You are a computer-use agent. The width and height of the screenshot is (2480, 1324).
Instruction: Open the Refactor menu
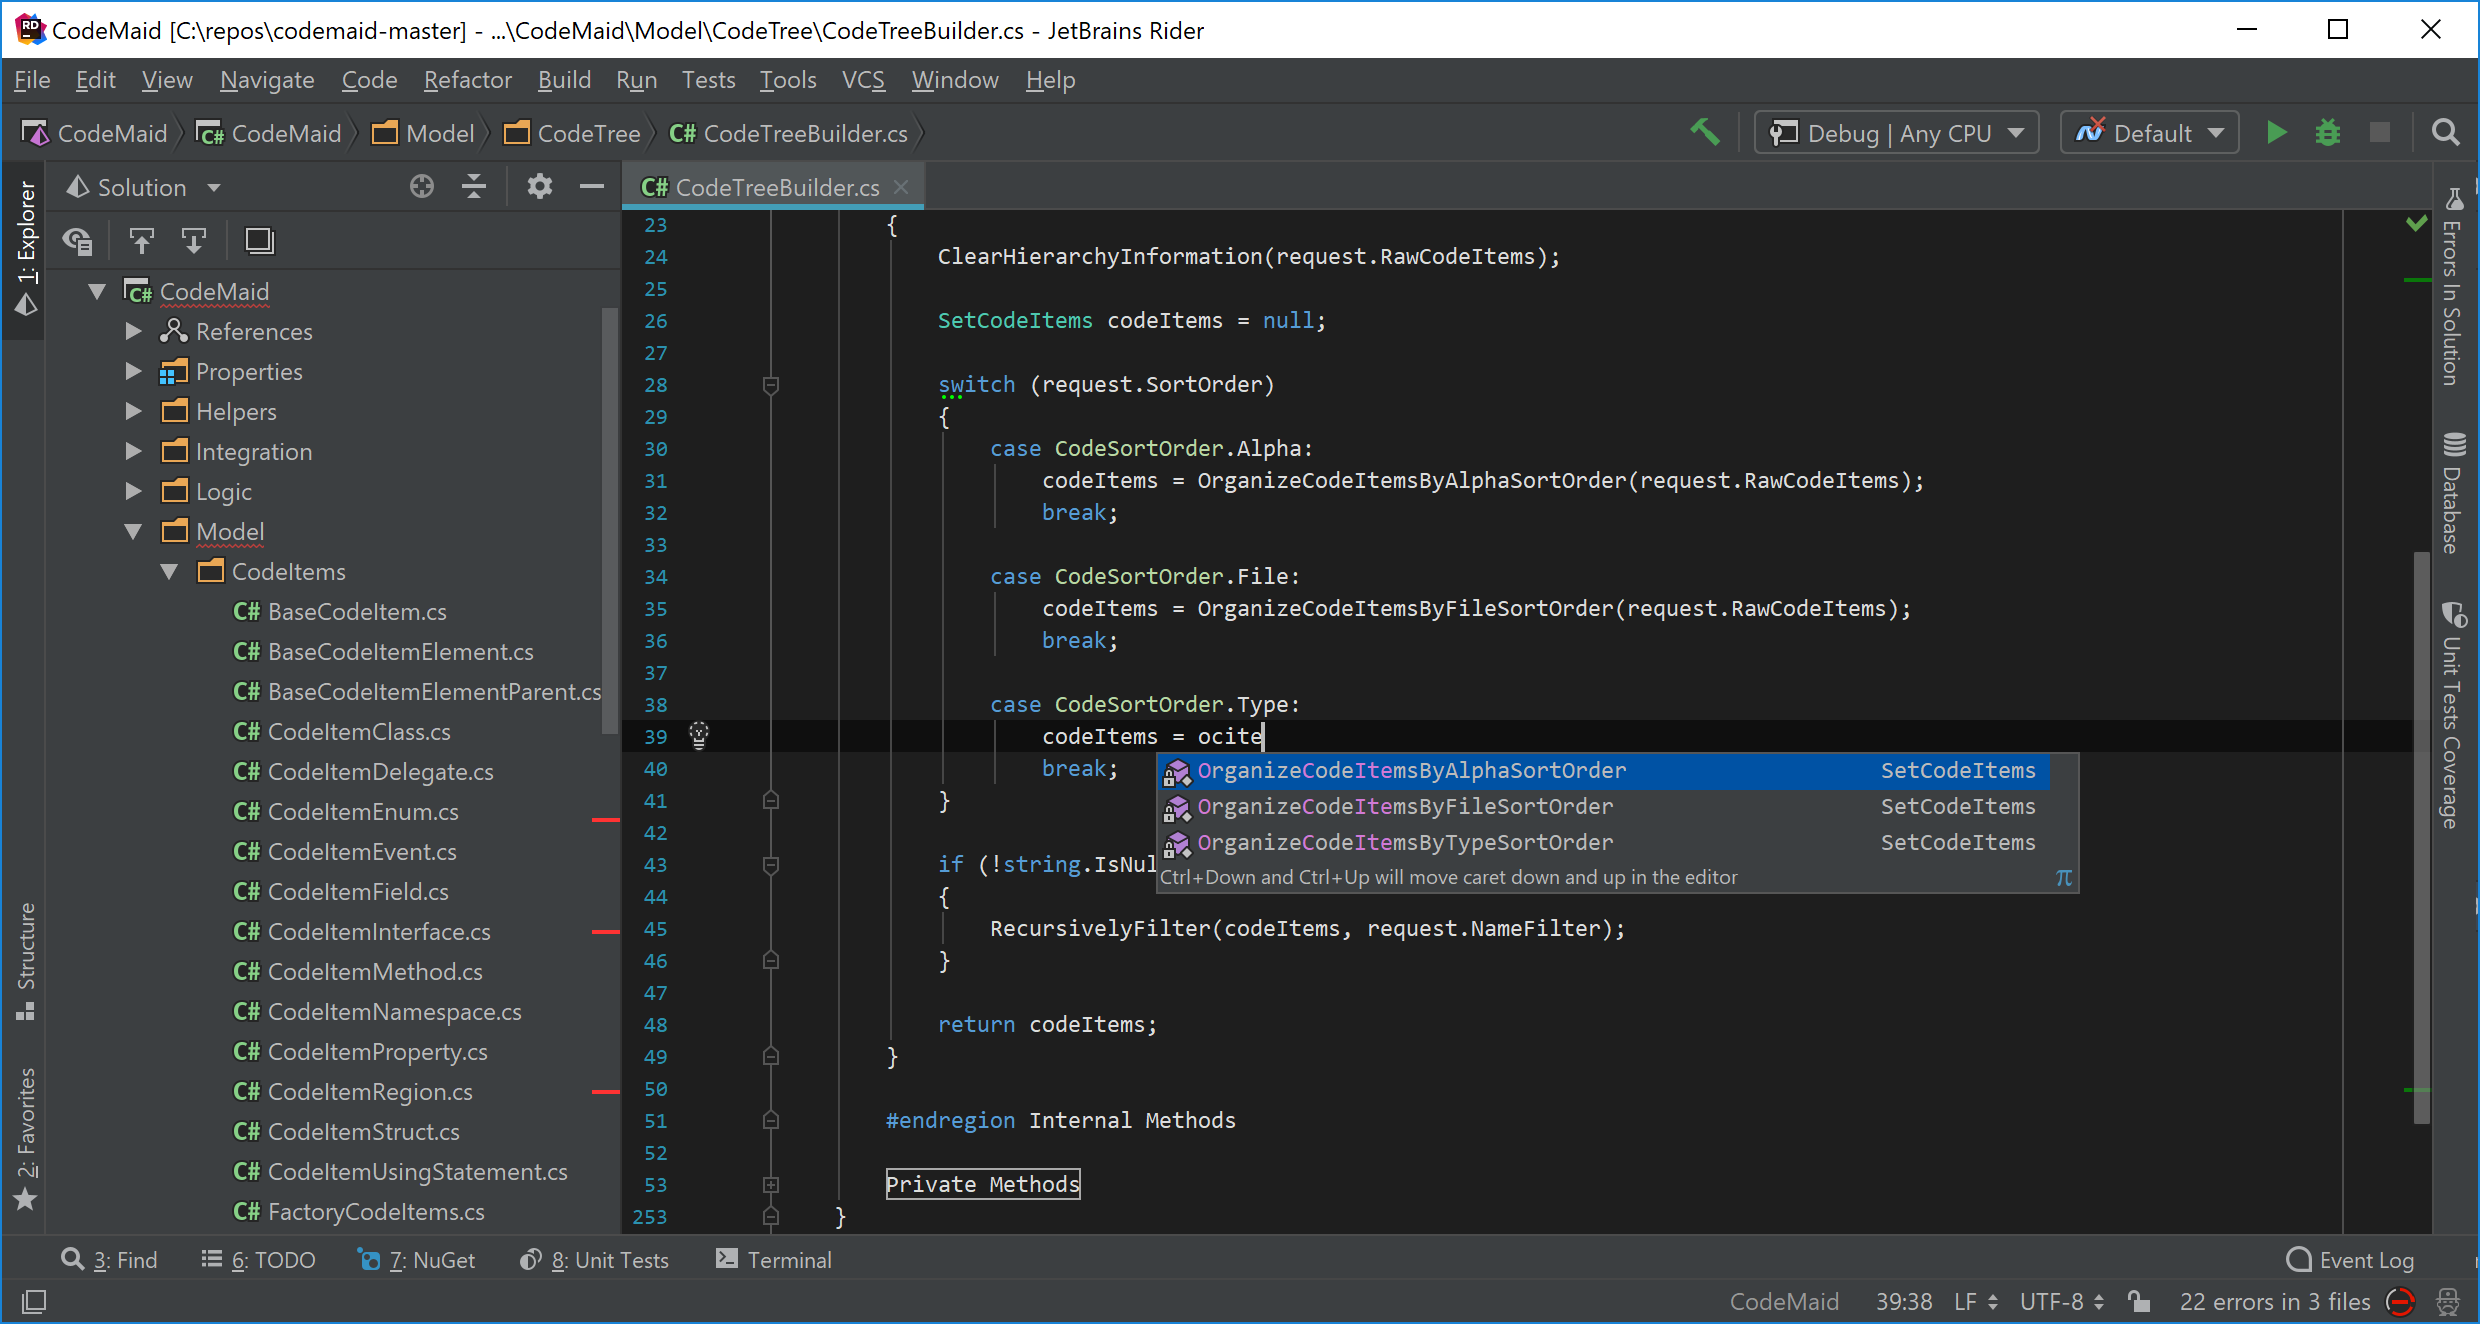point(466,79)
